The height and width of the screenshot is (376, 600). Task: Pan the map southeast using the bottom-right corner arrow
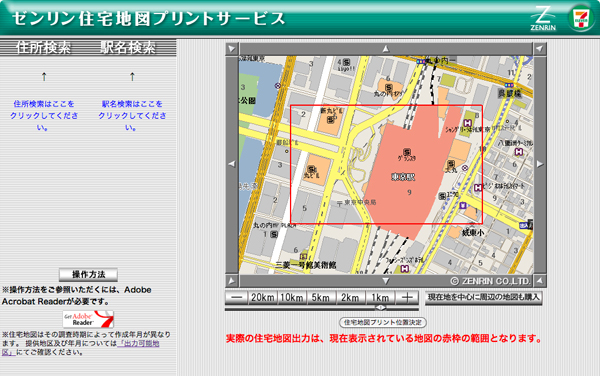[540, 281]
